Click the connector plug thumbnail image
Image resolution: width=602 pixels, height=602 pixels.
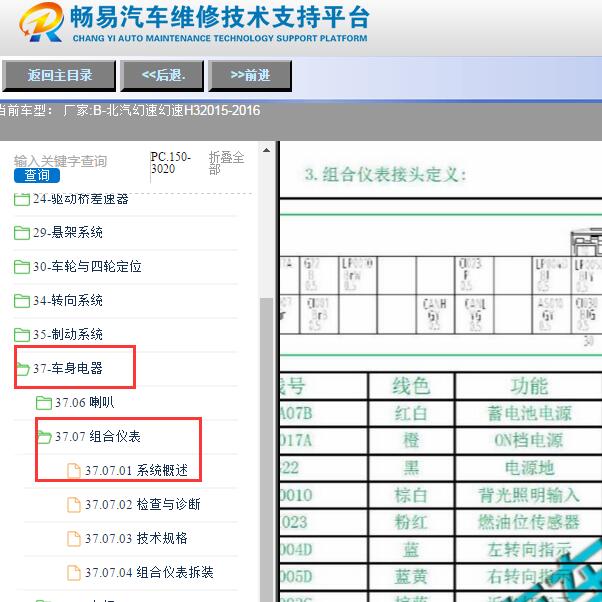tap(586, 242)
